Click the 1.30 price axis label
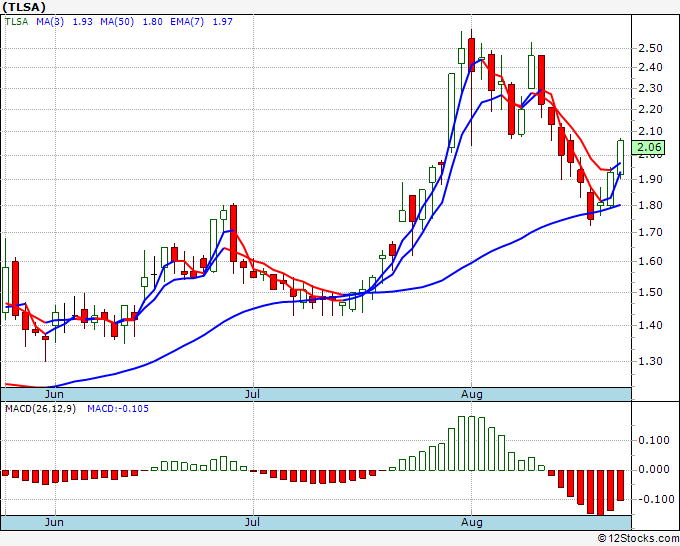The image size is (680, 546). point(651,361)
